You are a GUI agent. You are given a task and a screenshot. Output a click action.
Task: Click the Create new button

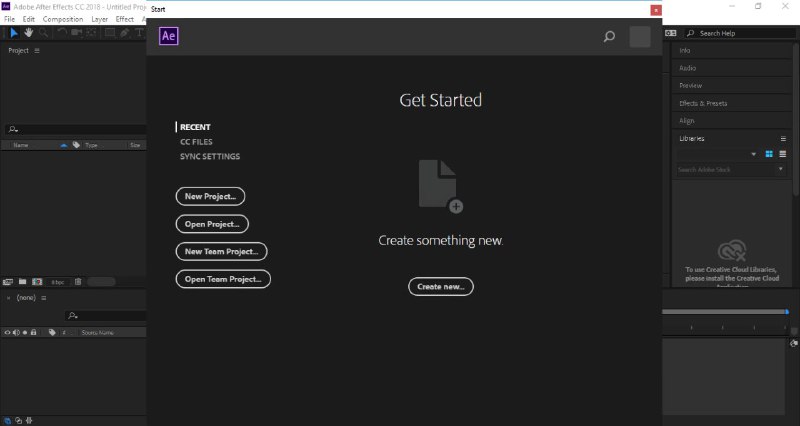pyautogui.click(x=441, y=287)
